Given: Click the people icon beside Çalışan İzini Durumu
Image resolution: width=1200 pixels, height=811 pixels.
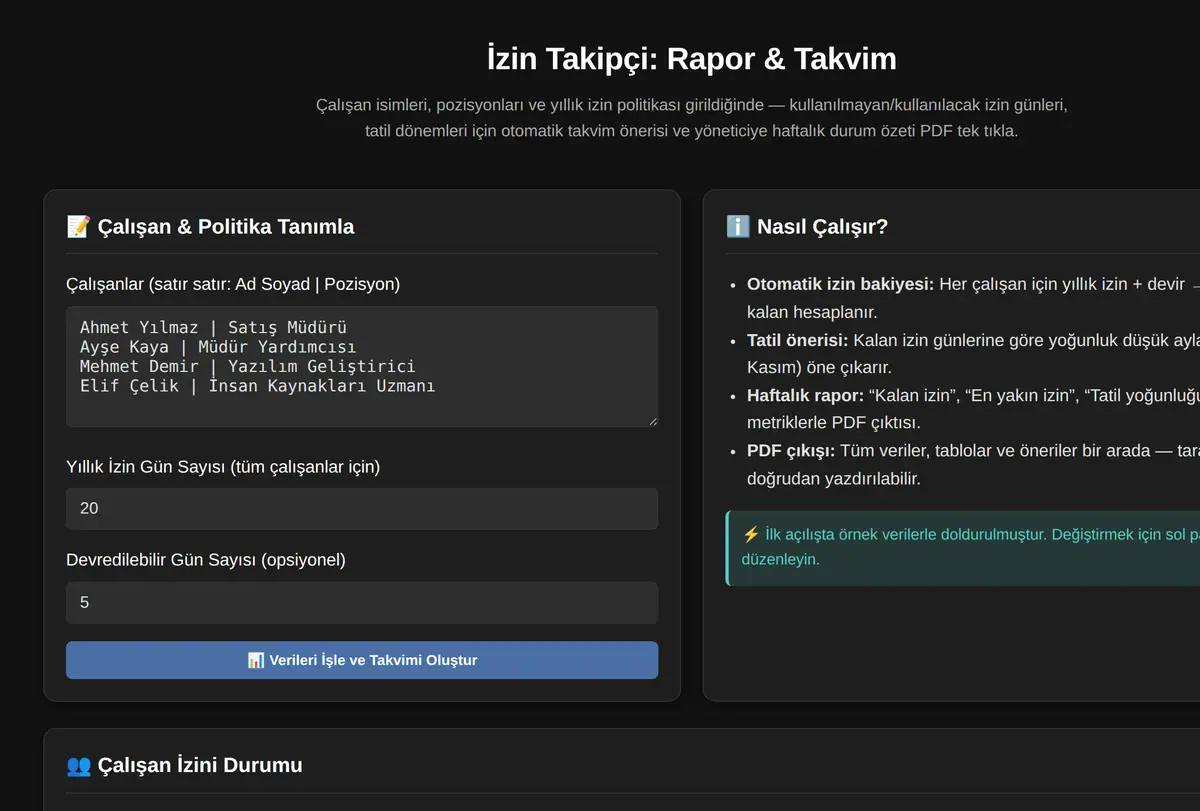Looking at the screenshot, I should point(78,766).
